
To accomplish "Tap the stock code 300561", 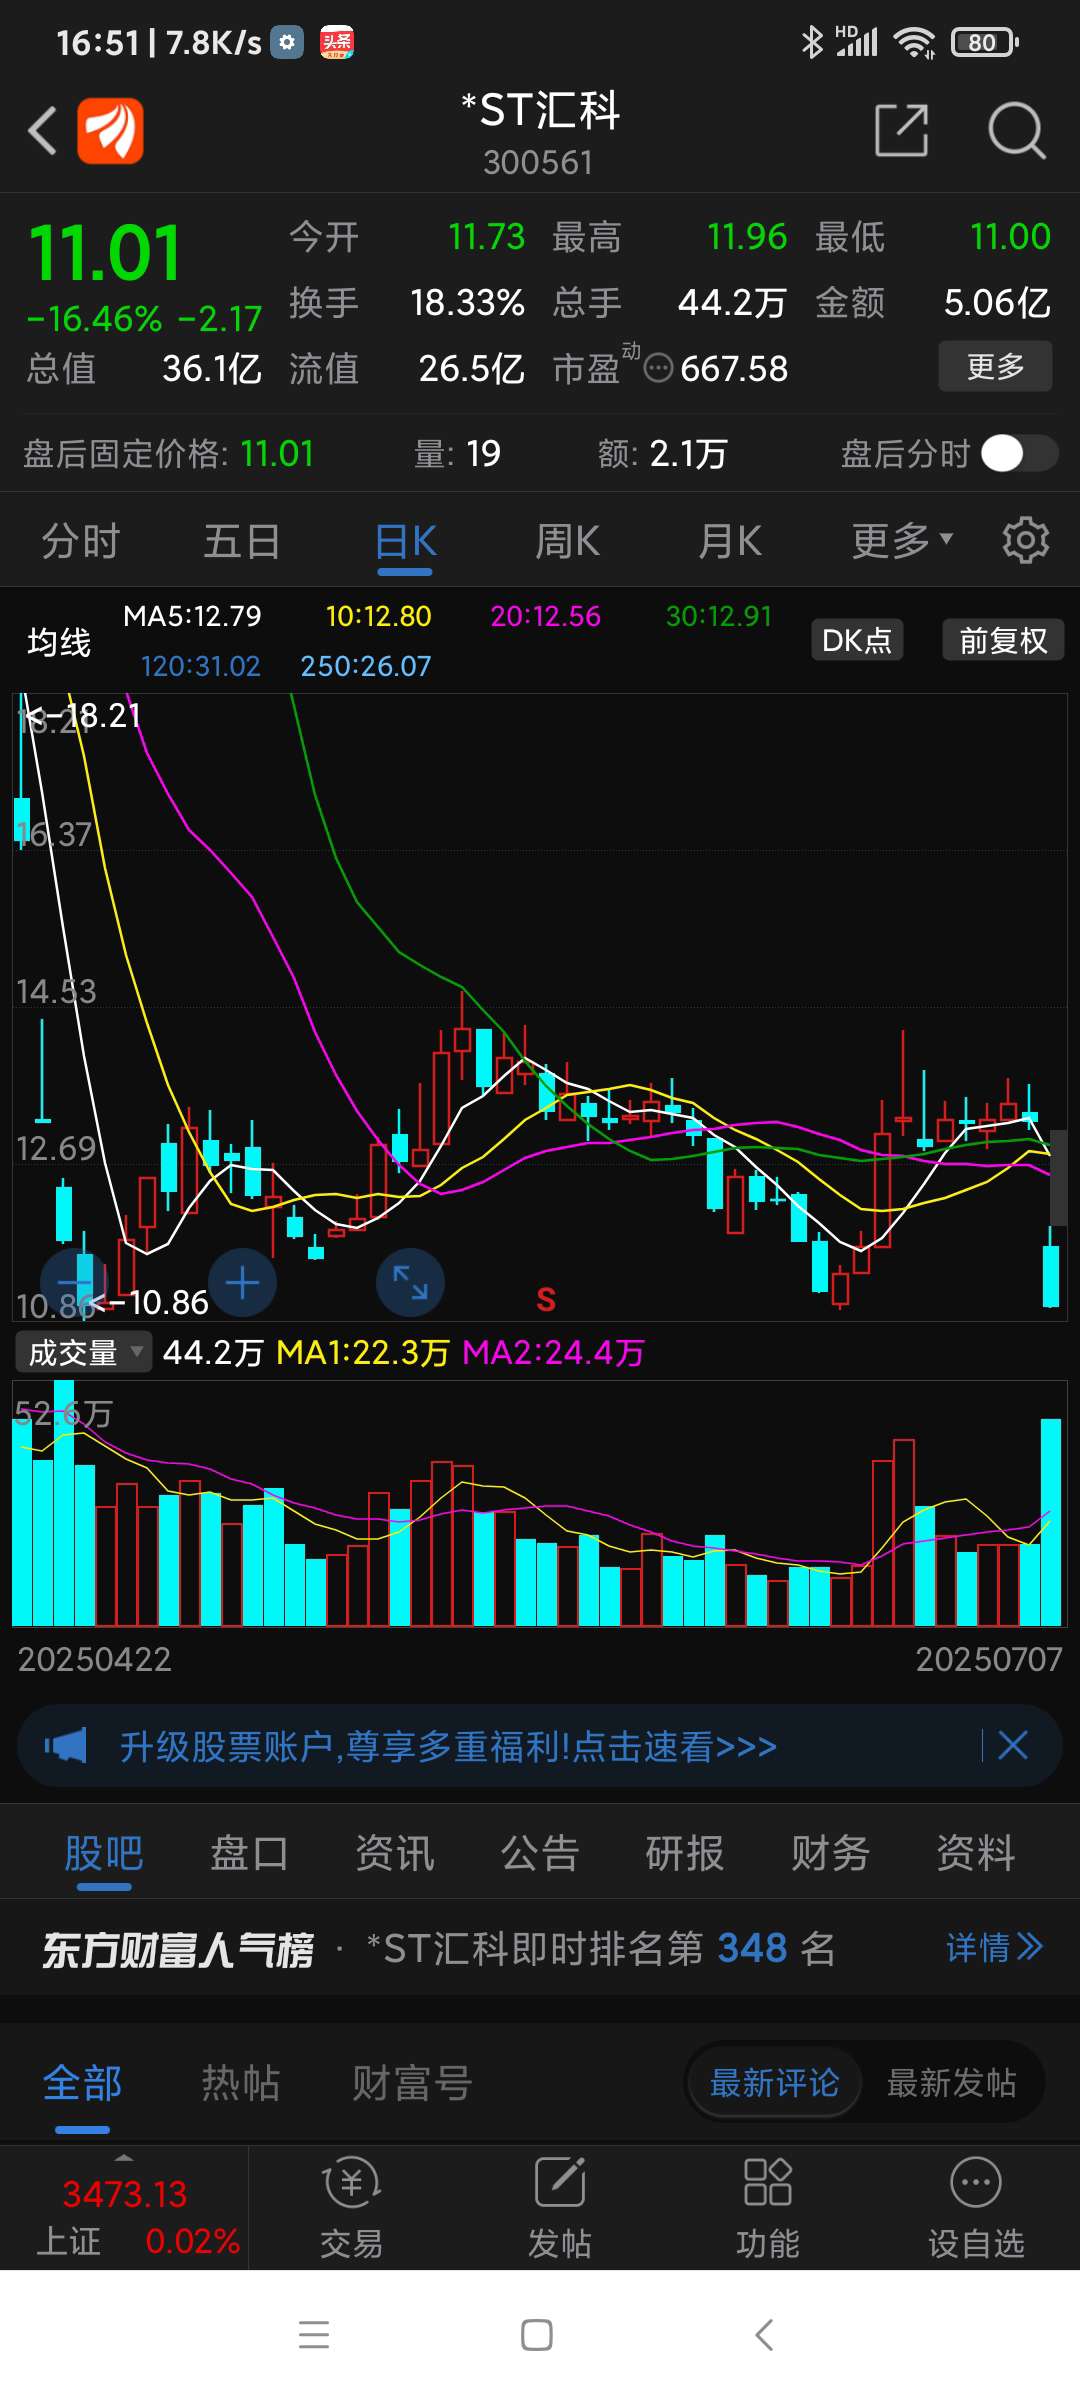I will pyautogui.click(x=539, y=162).
